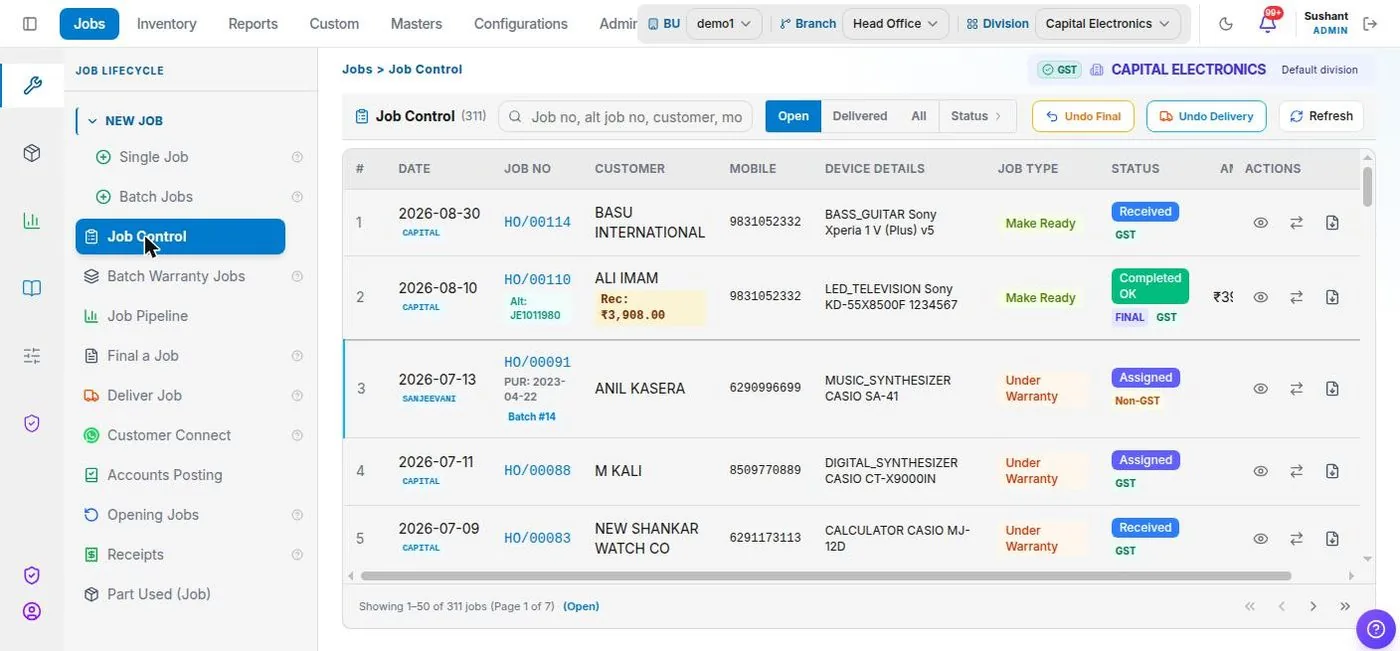
Task: Open the Masters top menu
Action: [x=416, y=23]
